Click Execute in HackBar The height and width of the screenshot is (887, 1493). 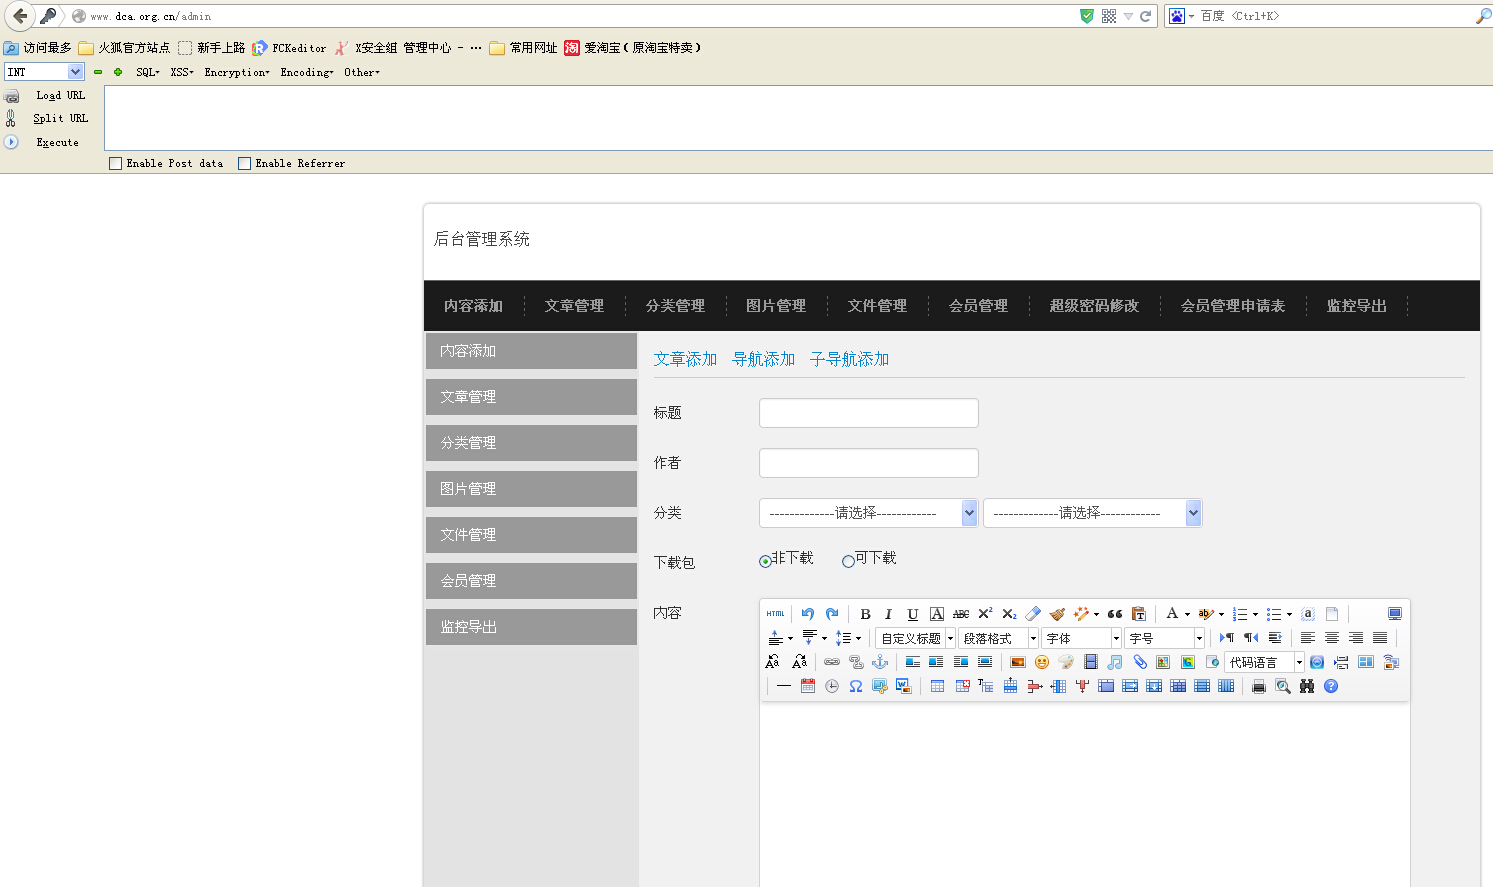click(57, 143)
